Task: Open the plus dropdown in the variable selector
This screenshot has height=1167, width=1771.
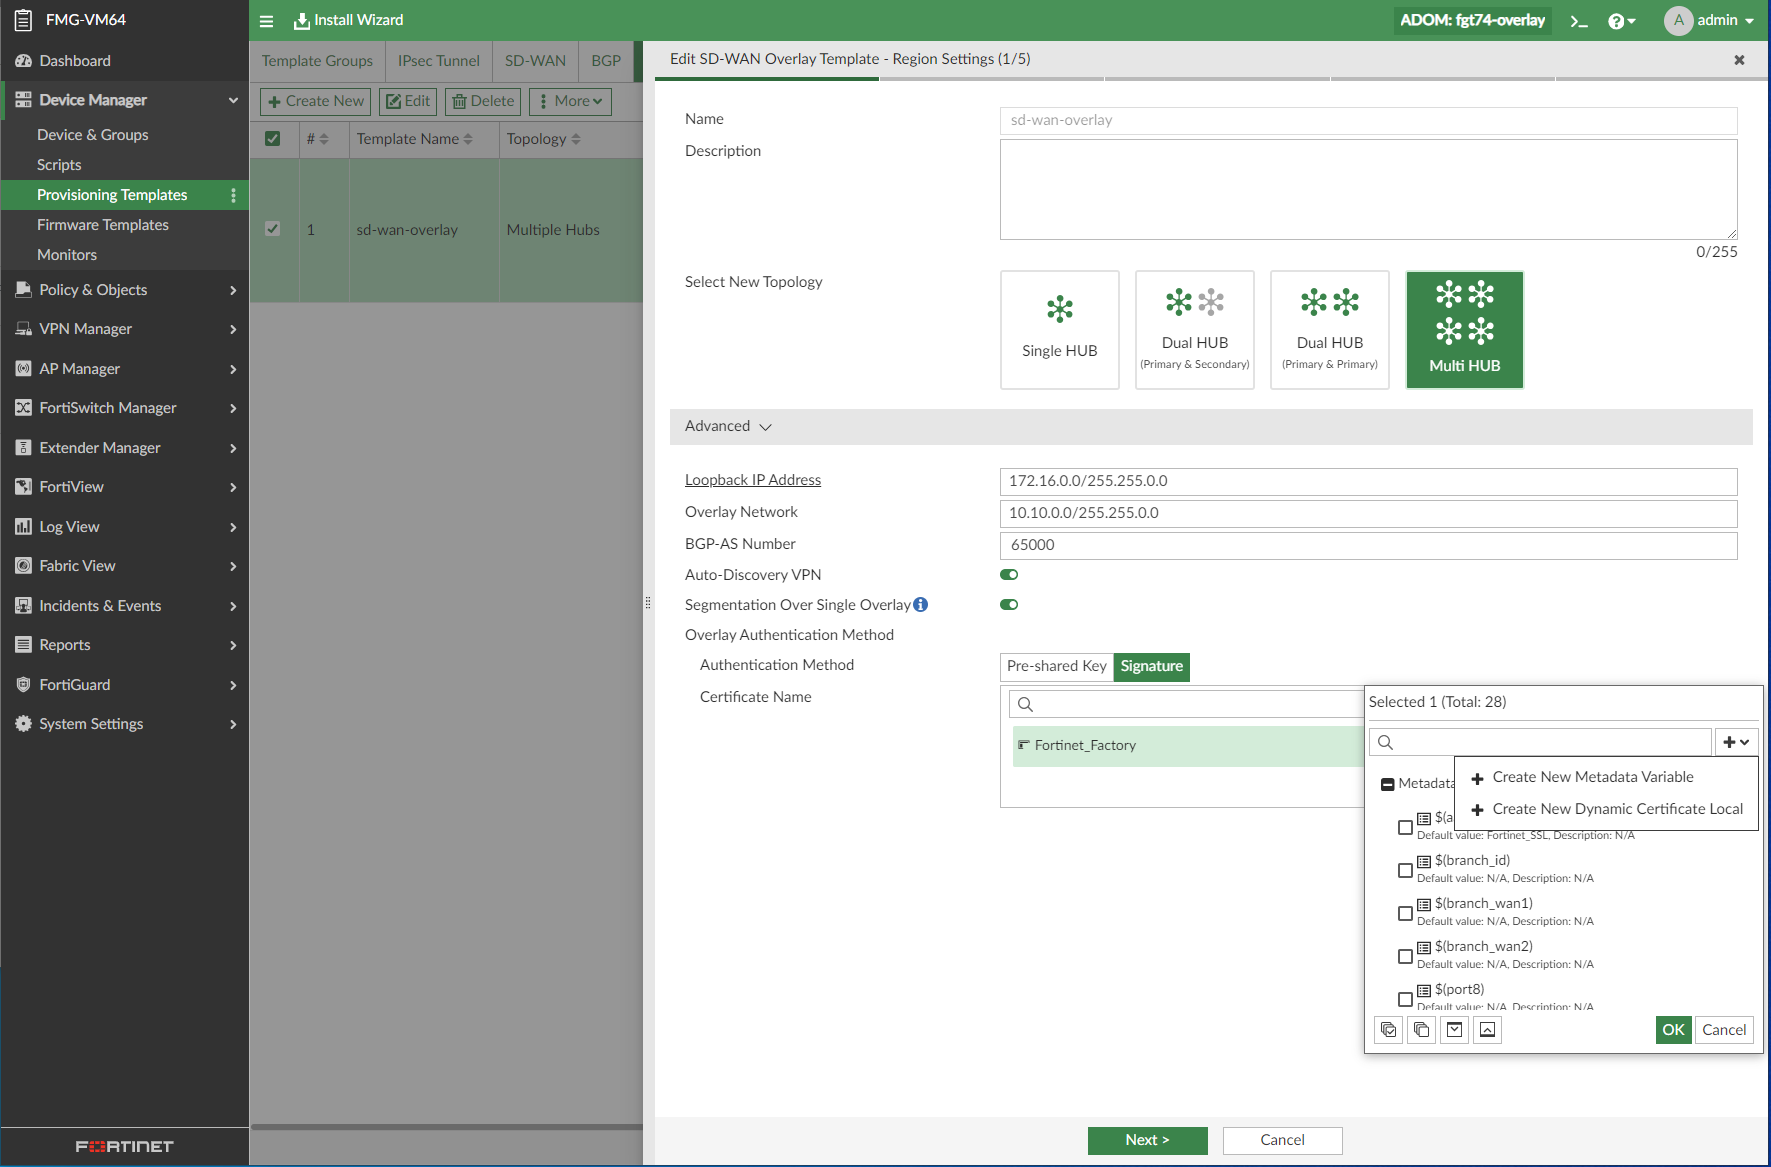Action: [x=1737, y=741]
